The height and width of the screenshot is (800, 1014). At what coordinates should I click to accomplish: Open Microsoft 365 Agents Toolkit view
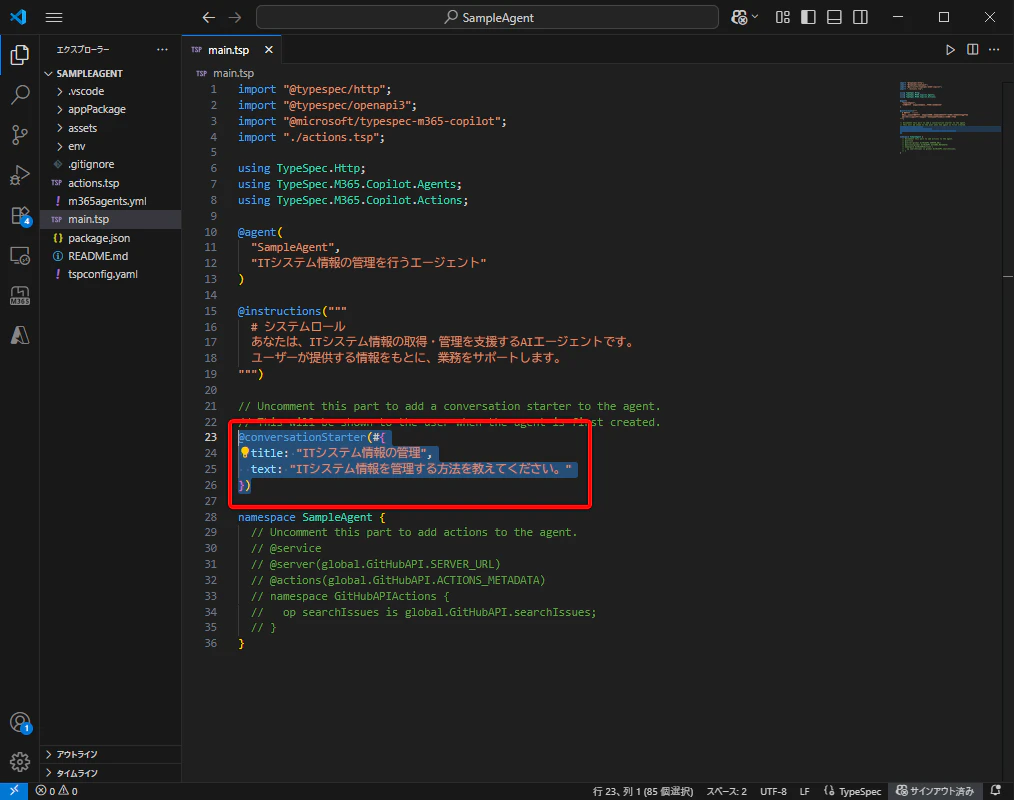click(19, 296)
